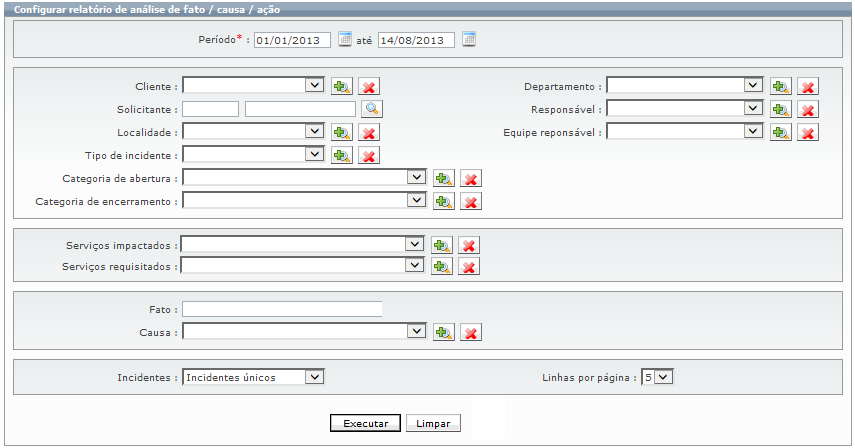Viewport: 855px width, 448px height.
Task: Click add icon beside Causa
Action: (x=444, y=332)
